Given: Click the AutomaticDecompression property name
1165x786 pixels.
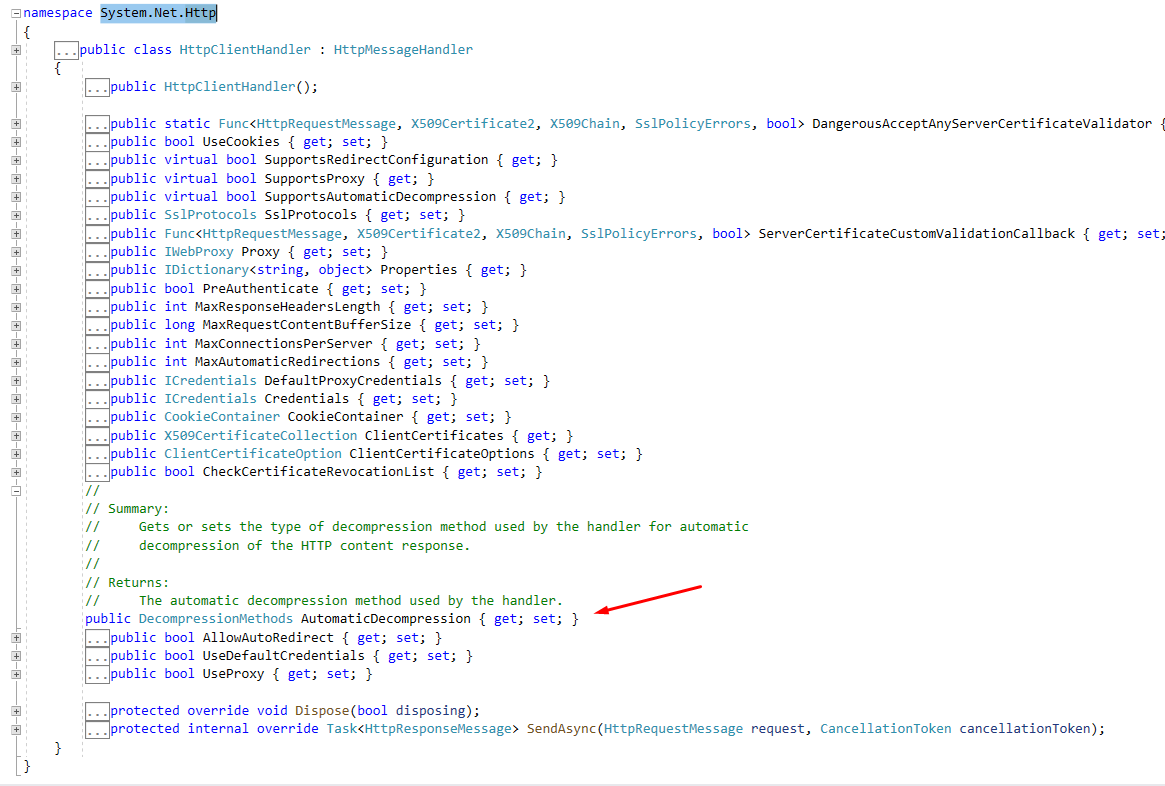Looking at the screenshot, I should tap(386, 619).
